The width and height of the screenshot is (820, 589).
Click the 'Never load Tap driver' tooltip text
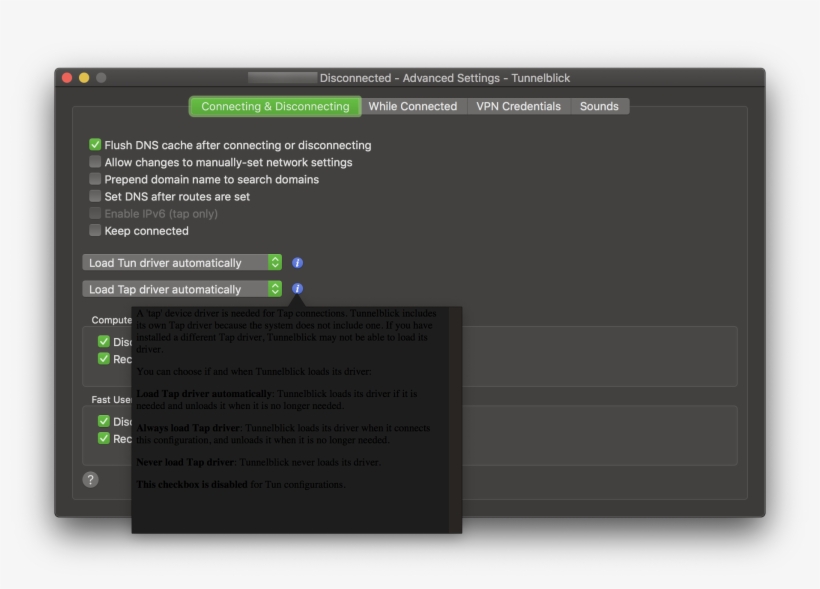coord(185,462)
